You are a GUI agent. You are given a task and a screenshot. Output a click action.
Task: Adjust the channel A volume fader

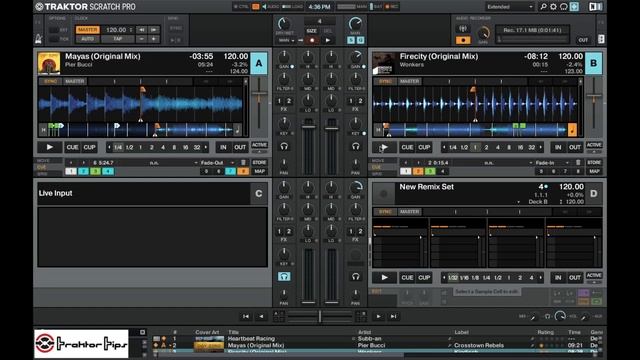click(309, 126)
